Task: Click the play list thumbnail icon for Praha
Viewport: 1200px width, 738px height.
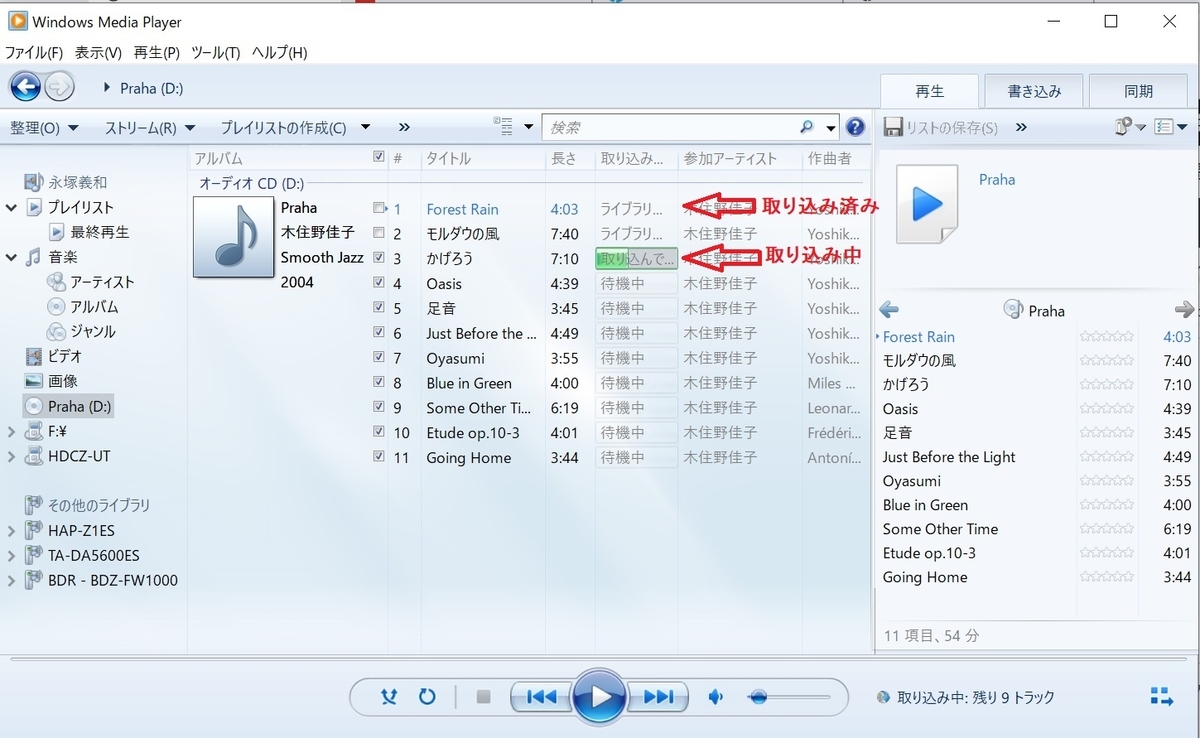Action: tap(926, 204)
